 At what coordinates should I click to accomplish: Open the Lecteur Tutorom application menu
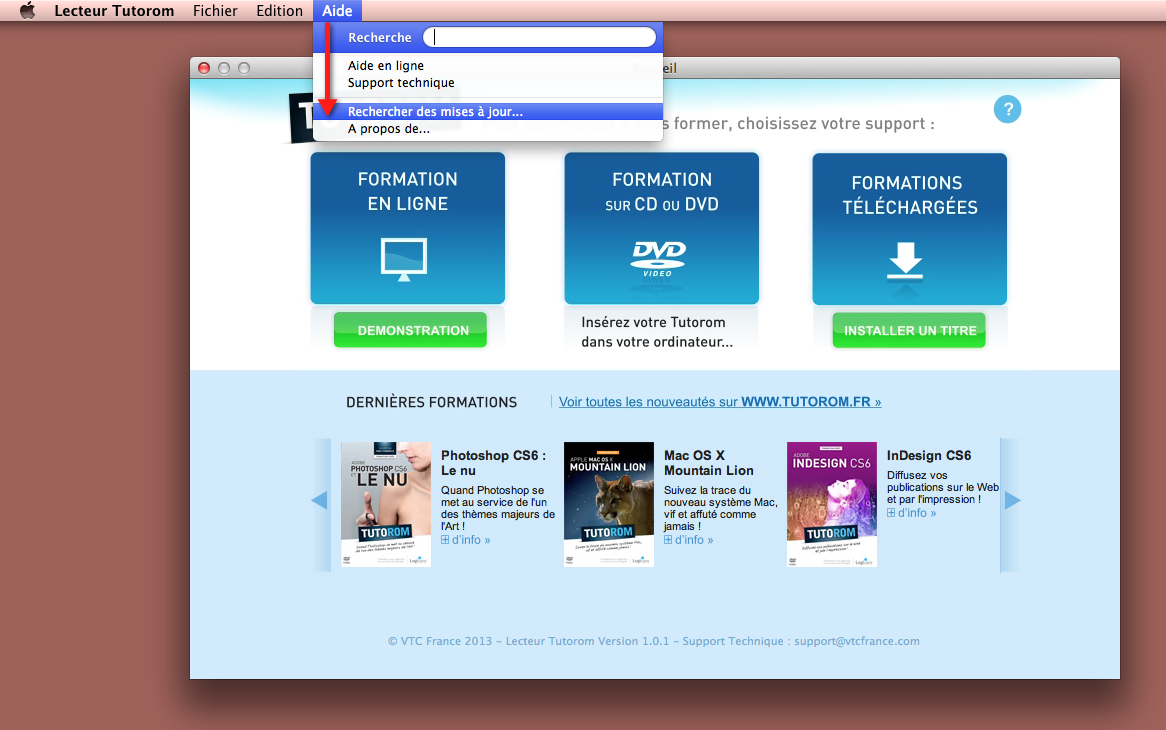[x=114, y=10]
